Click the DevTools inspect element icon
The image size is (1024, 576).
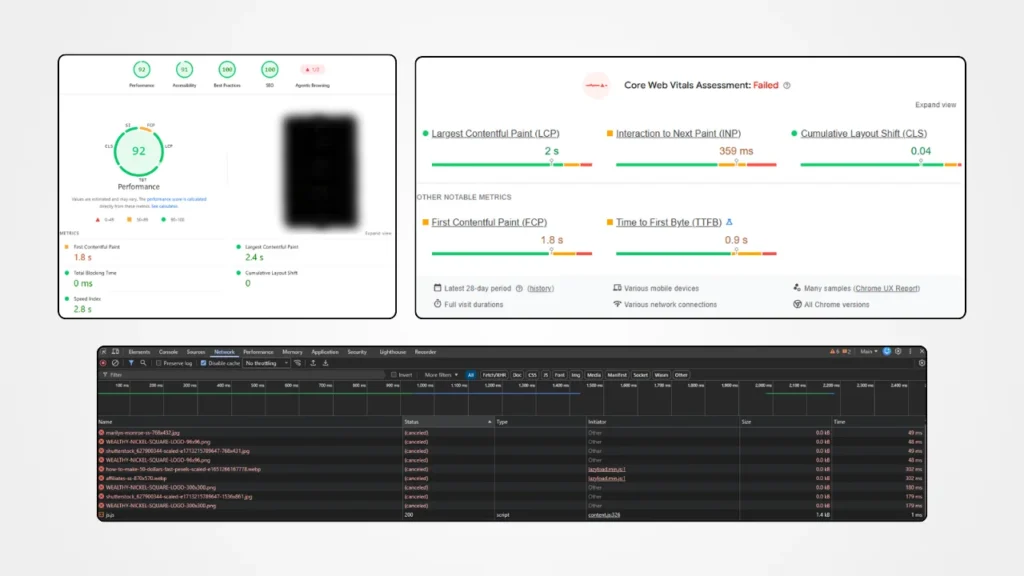[x=104, y=352]
